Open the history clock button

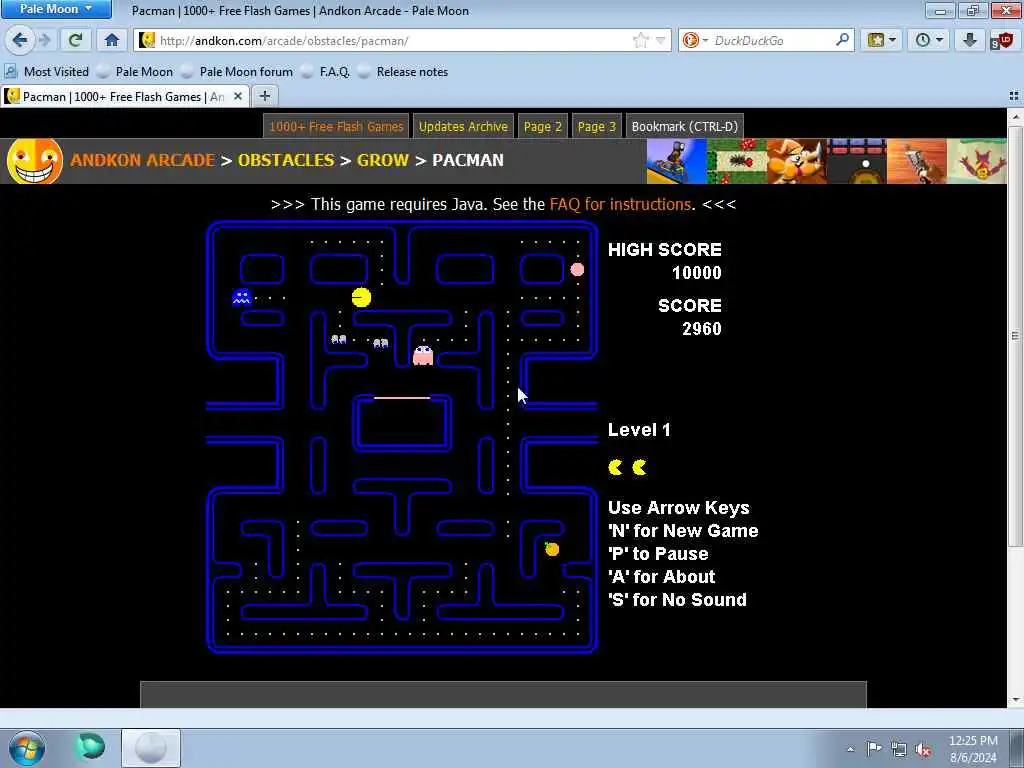tap(929, 40)
